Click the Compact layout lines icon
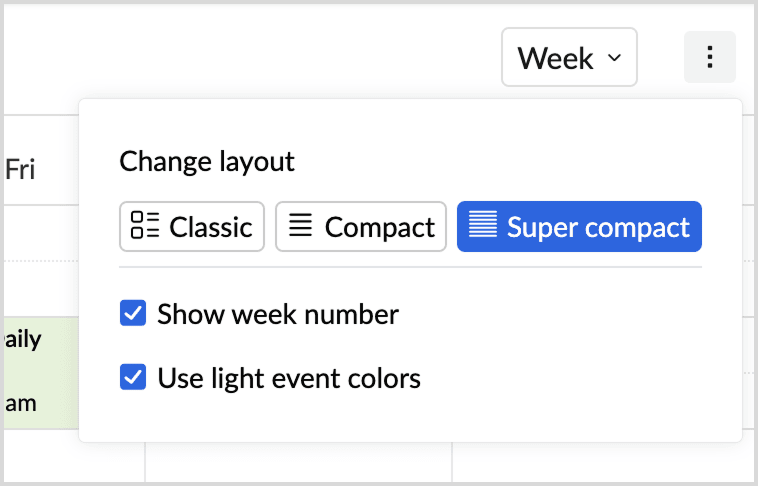This screenshot has width=758, height=486. [300, 227]
